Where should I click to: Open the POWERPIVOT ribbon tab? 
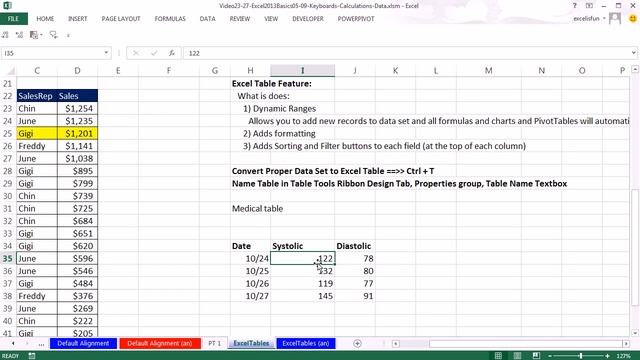356,19
